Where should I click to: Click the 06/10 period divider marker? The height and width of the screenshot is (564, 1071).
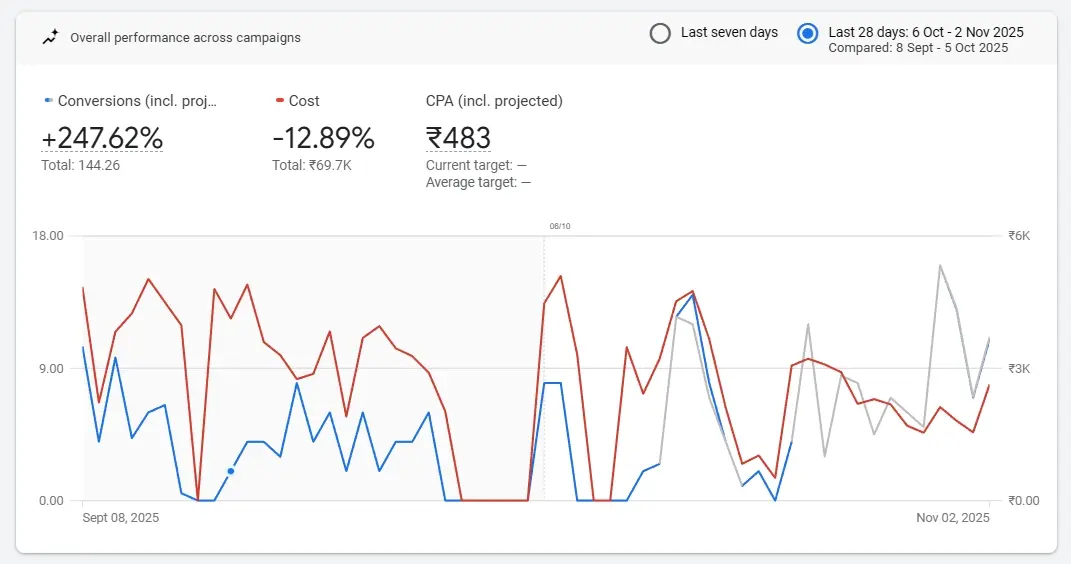click(559, 226)
